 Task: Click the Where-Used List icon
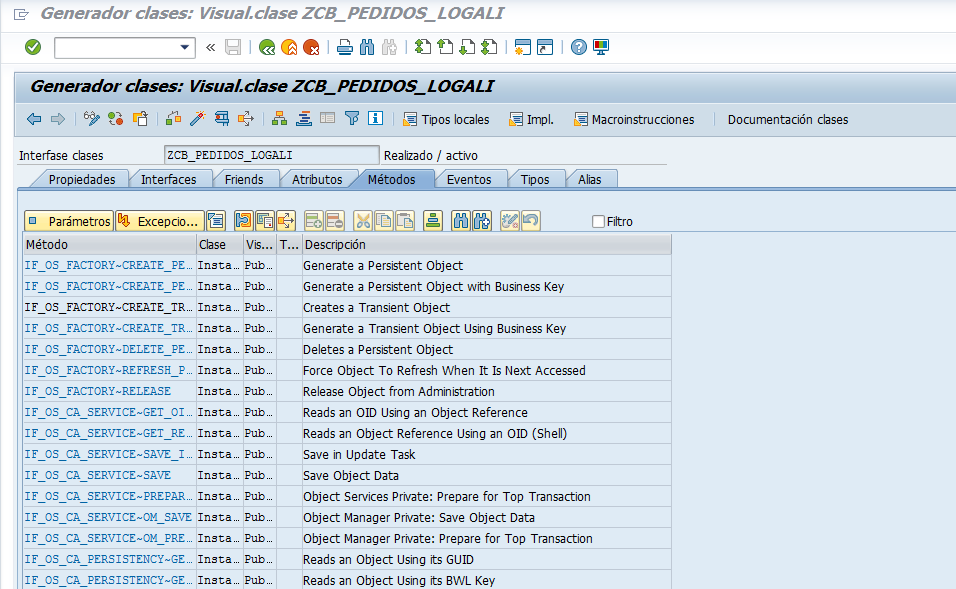(246, 119)
